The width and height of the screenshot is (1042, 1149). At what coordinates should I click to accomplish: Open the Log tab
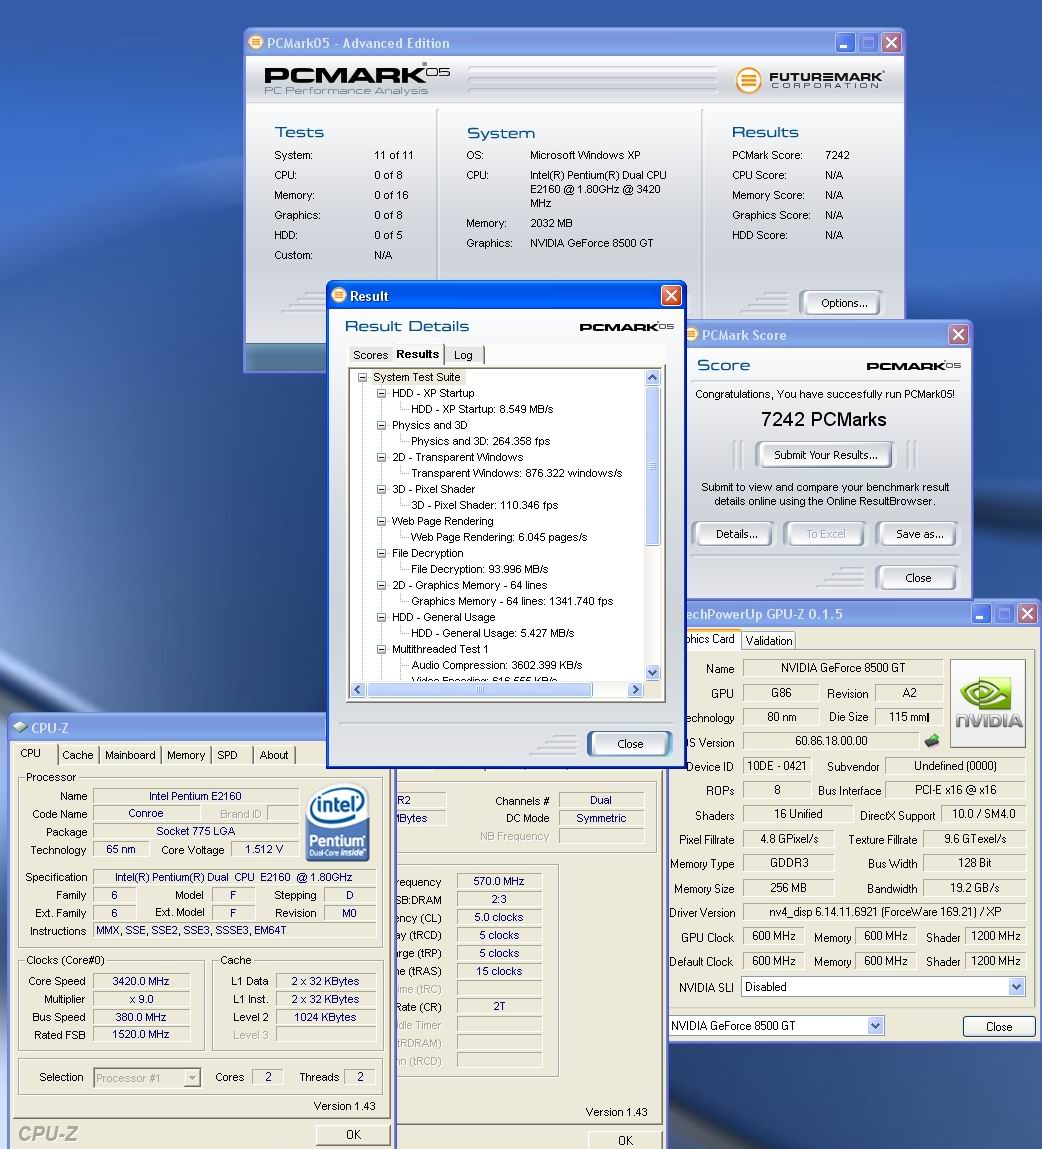(463, 355)
